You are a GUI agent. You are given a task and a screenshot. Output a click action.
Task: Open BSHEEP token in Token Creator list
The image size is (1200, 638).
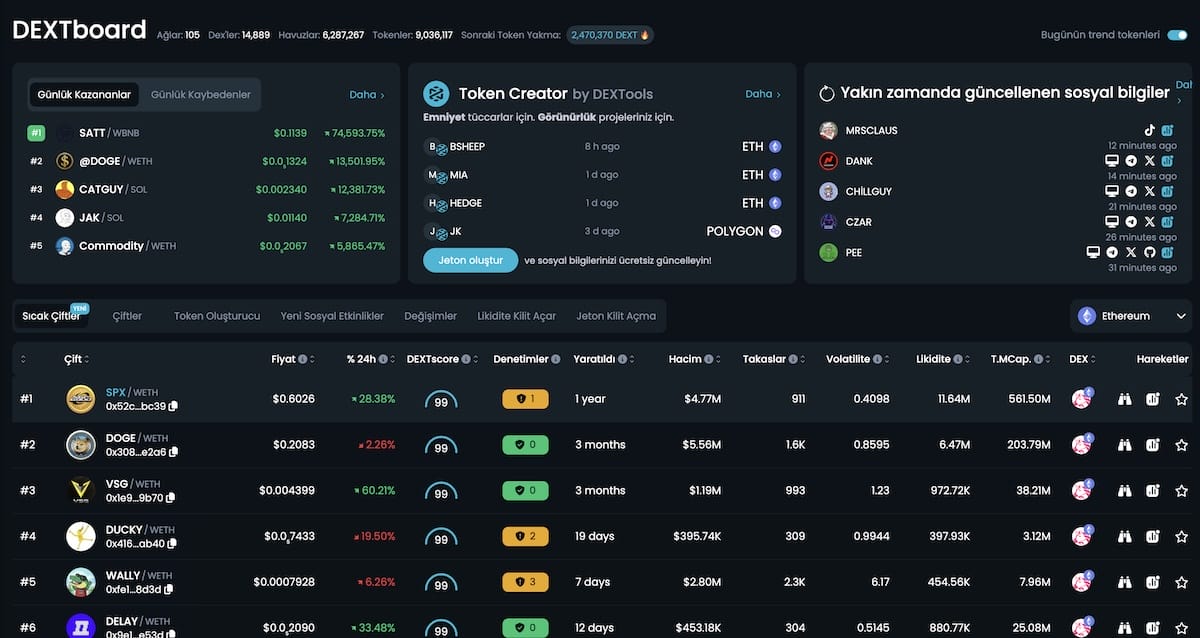(x=604, y=146)
